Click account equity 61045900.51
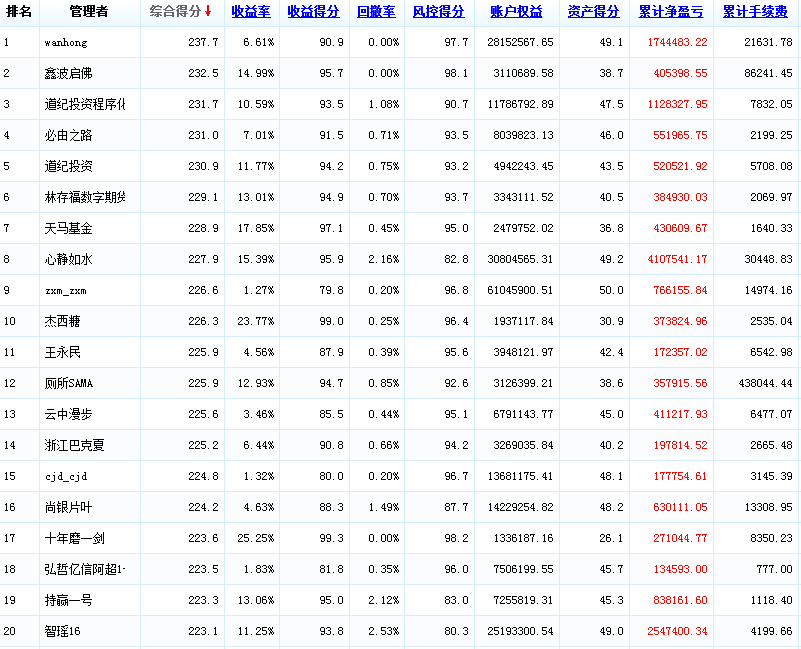The height and width of the screenshot is (649, 801). [x=520, y=290]
